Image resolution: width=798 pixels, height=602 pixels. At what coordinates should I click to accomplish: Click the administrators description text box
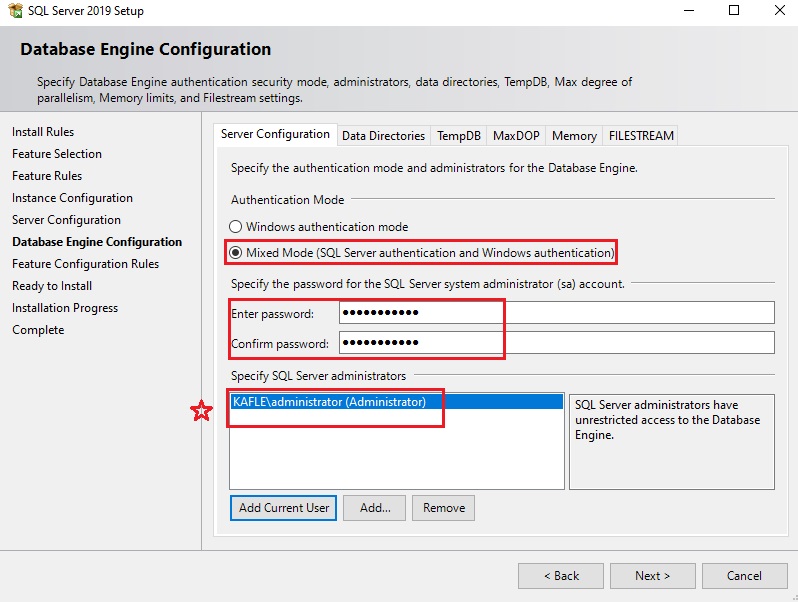tap(672, 442)
